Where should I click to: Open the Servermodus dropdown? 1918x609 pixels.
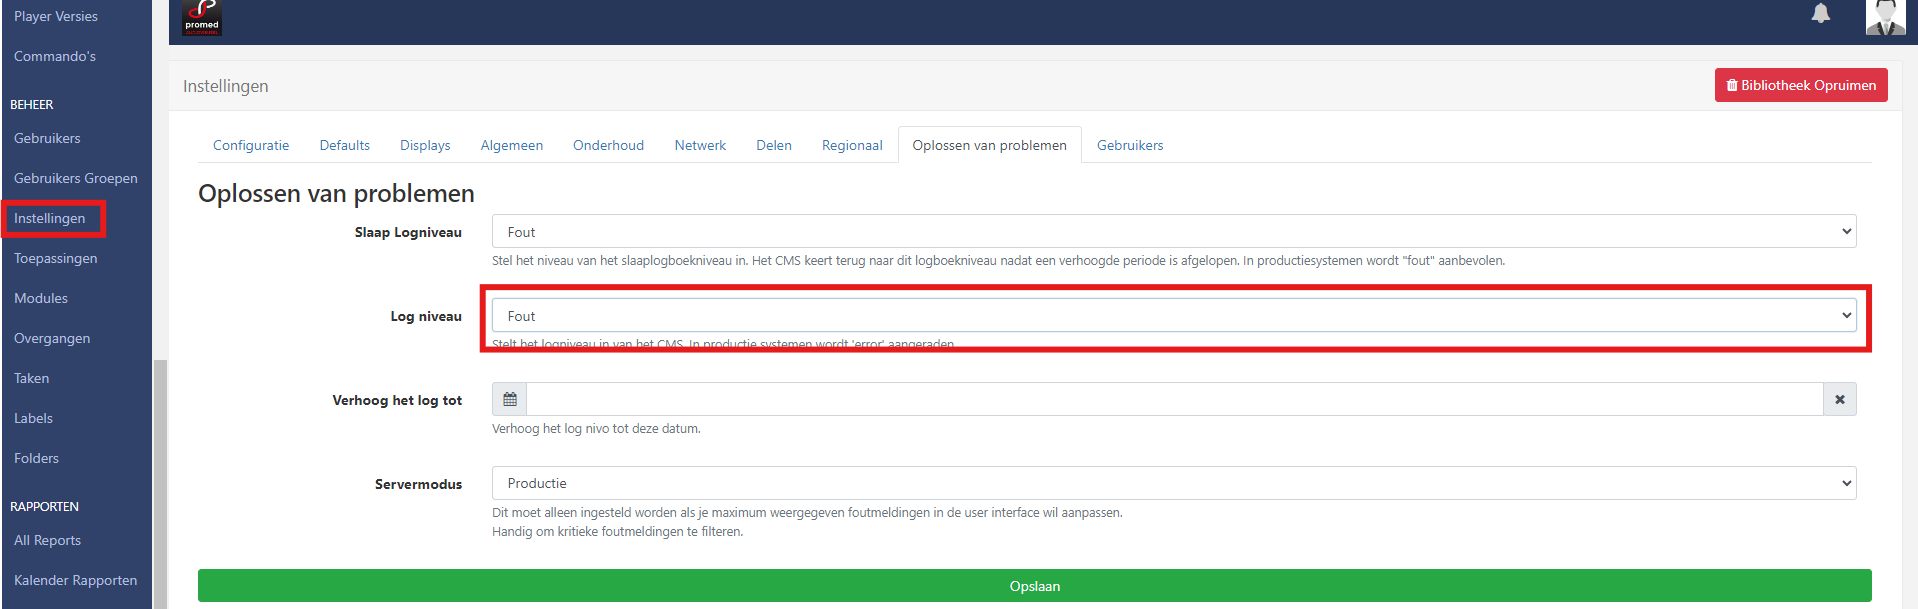click(1173, 483)
